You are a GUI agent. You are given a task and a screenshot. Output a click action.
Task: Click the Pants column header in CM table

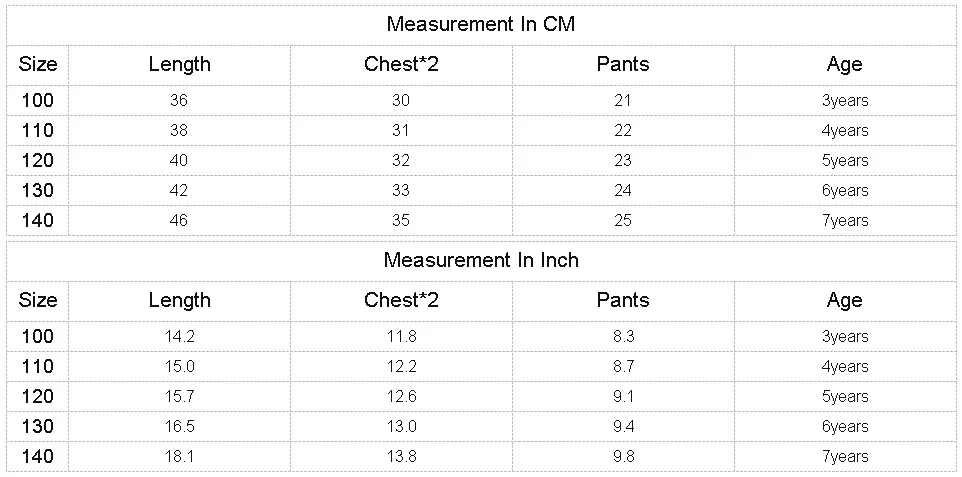pyautogui.click(x=623, y=64)
